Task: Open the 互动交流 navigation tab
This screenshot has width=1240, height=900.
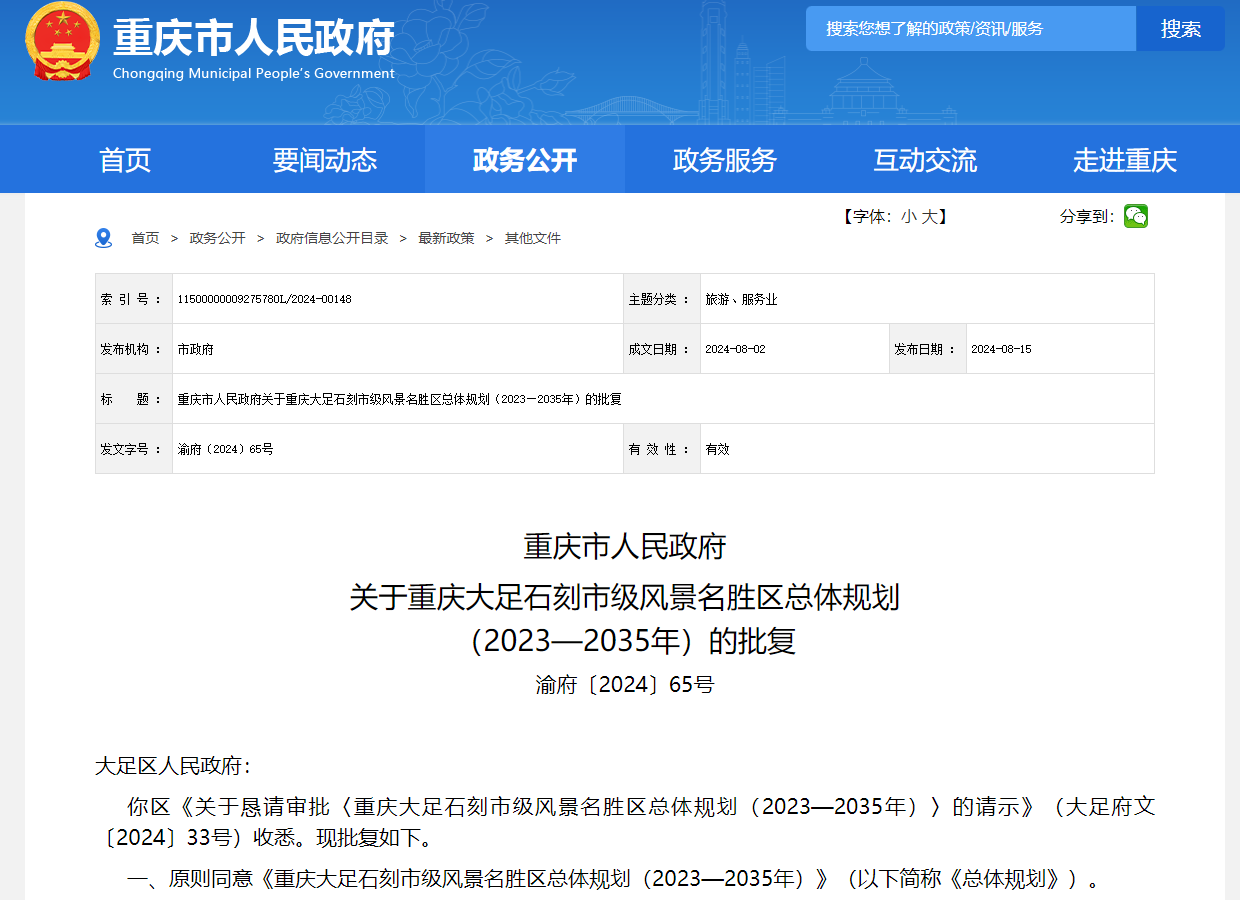Action: click(925, 160)
